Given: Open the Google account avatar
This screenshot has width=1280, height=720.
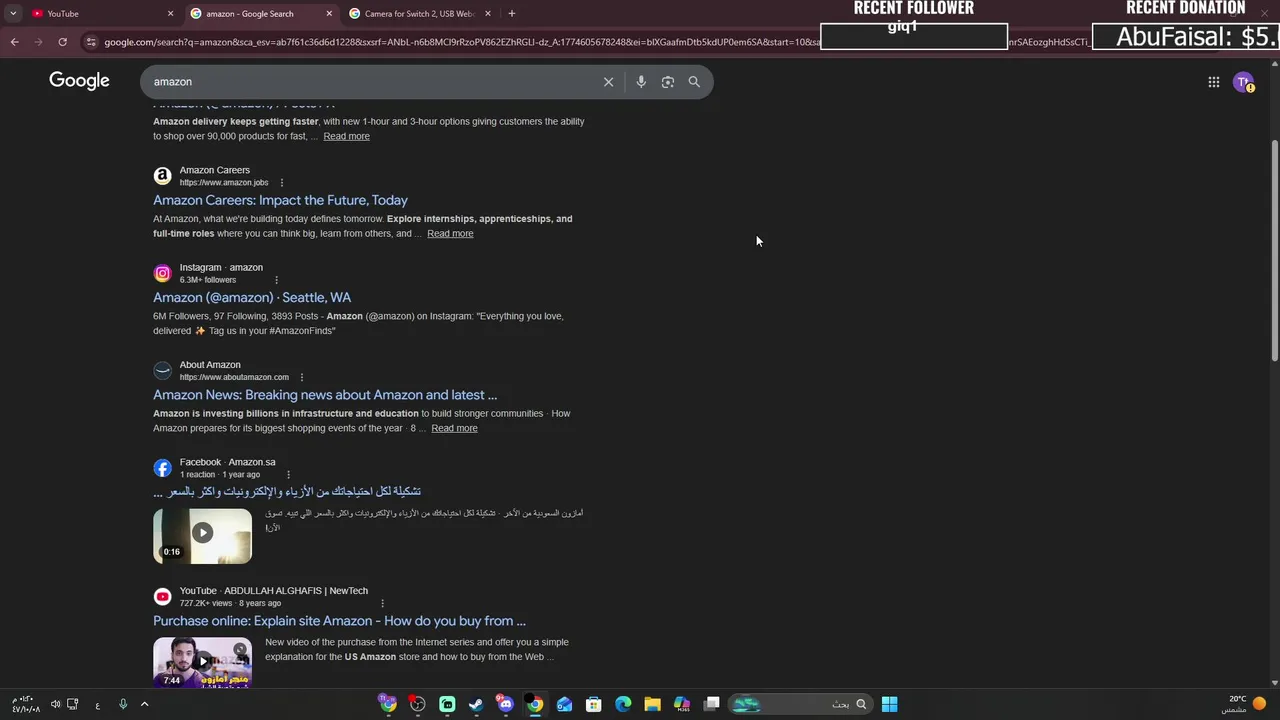Looking at the screenshot, I should (x=1243, y=82).
